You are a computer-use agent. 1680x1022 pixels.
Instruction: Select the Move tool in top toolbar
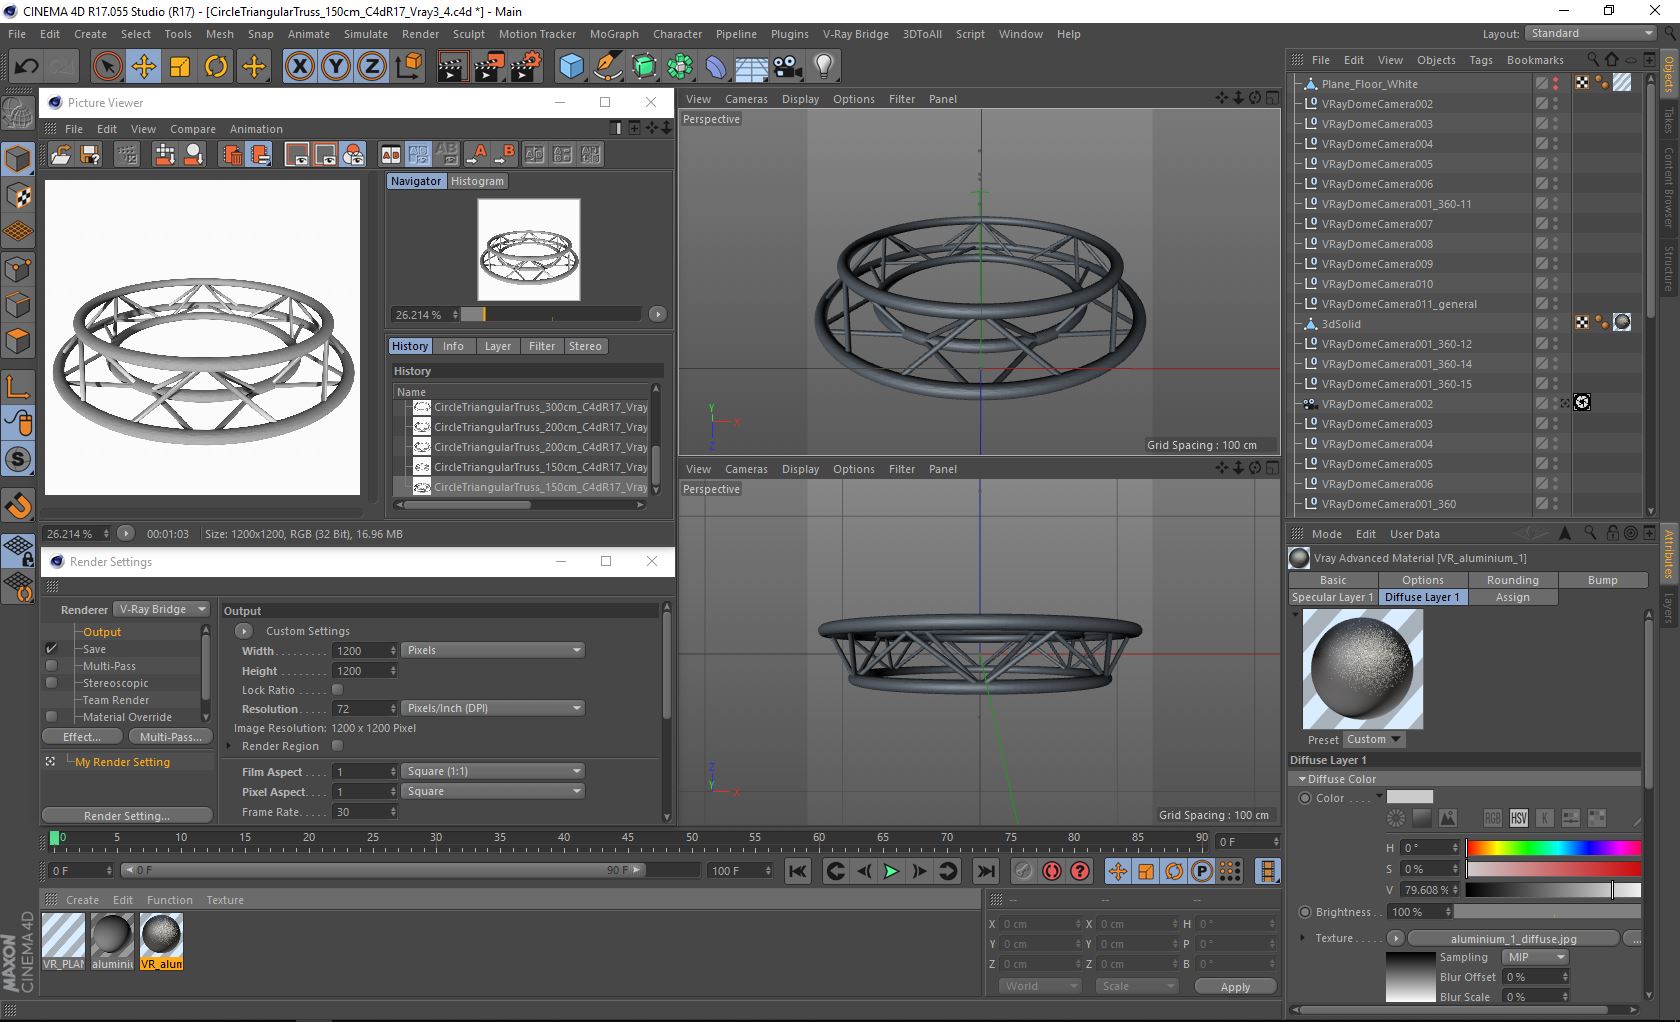pos(144,67)
